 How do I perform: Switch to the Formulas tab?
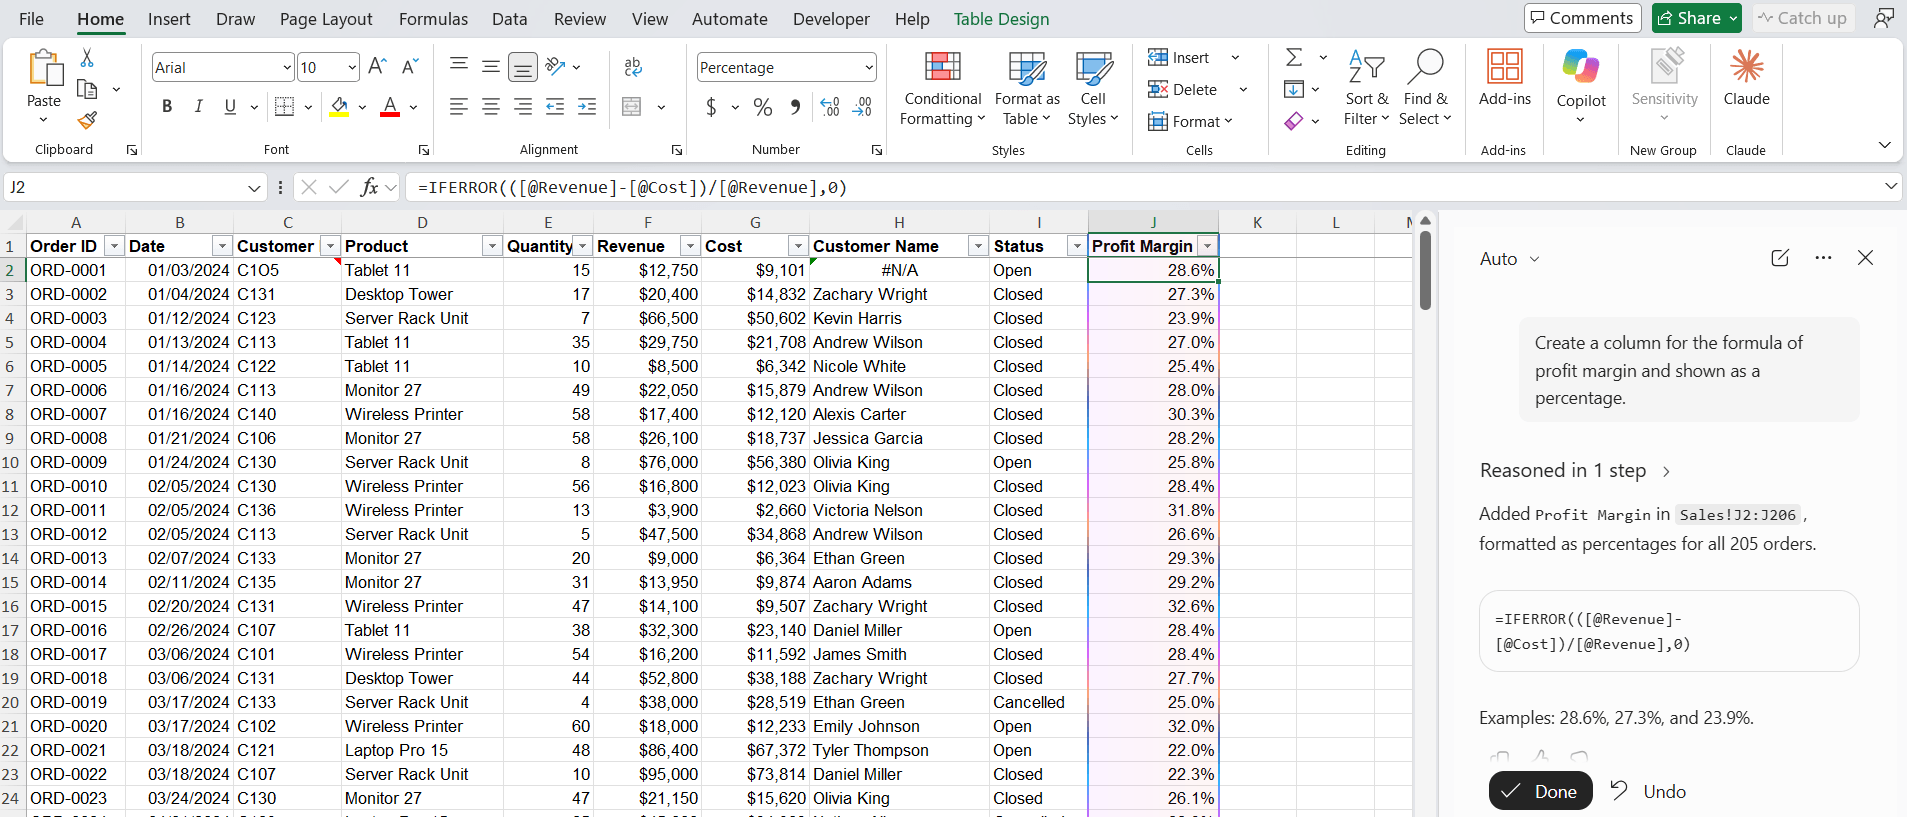[x=433, y=18]
